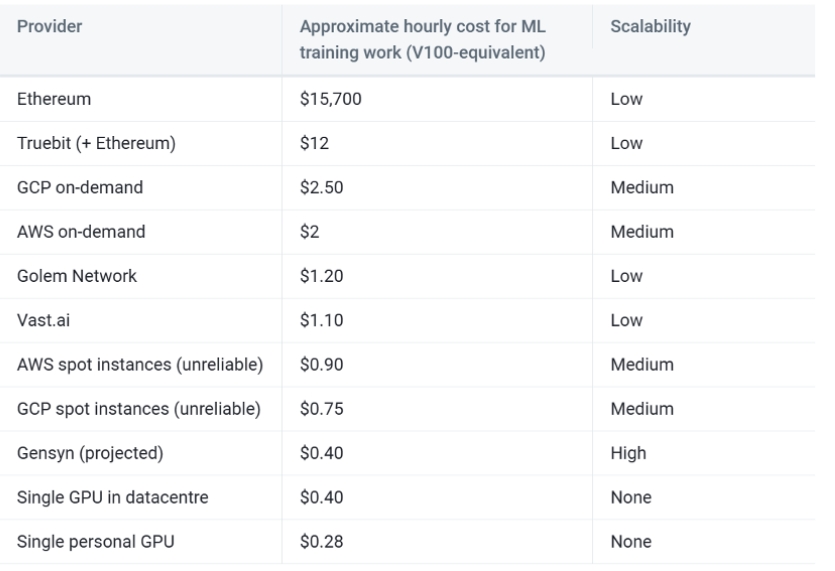Select Golem Network's Low scalability value
Image resolution: width=835 pixels, height=571 pixels.
[626, 276]
